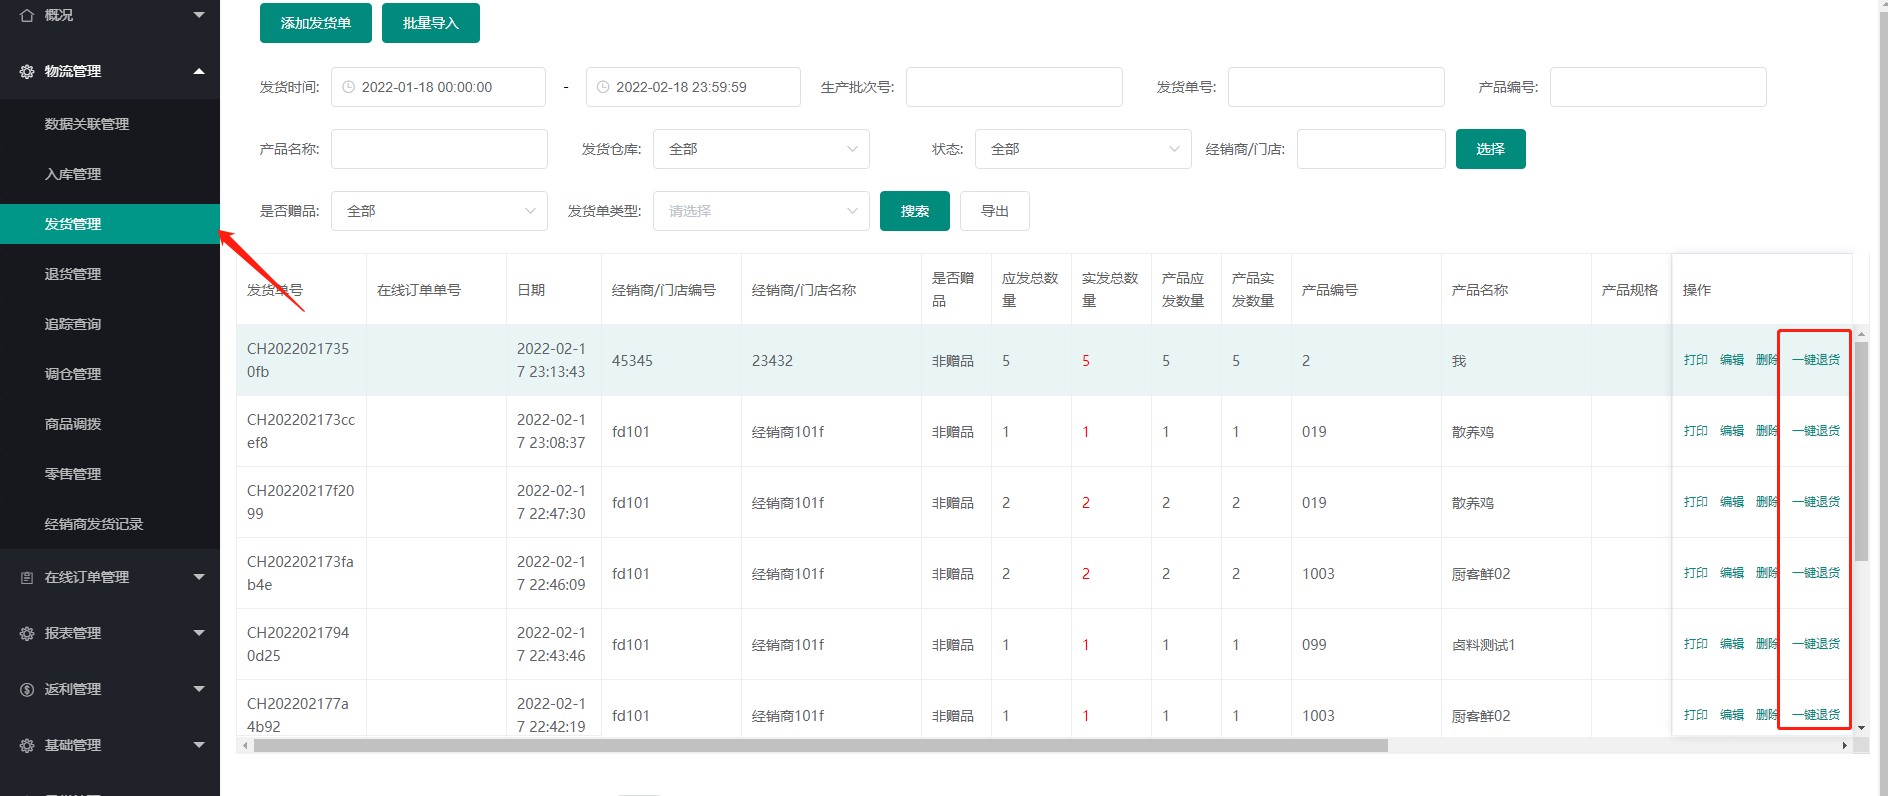Screen dimensions: 1888x796
Task: Click the clock icon in end date field
Action: click(603, 87)
